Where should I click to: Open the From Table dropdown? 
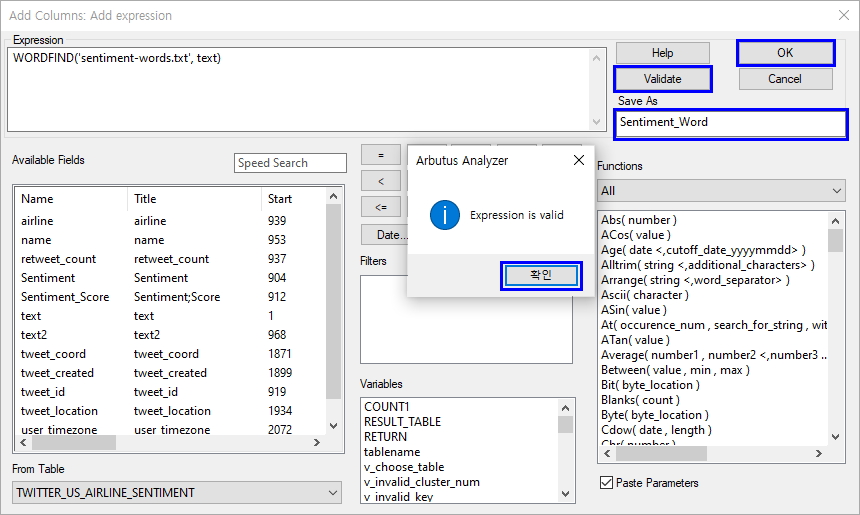click(177, 493)
